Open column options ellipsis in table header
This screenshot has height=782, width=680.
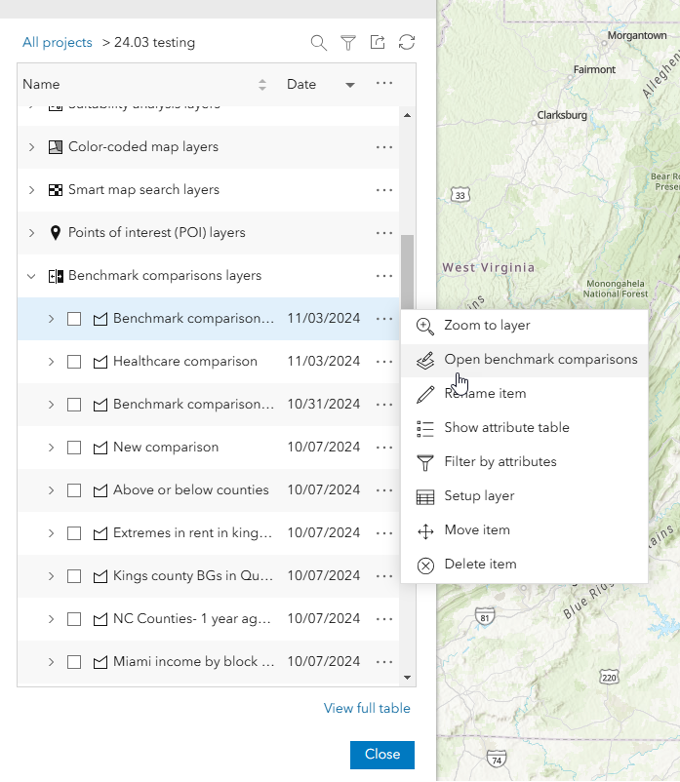click(384, 84)
